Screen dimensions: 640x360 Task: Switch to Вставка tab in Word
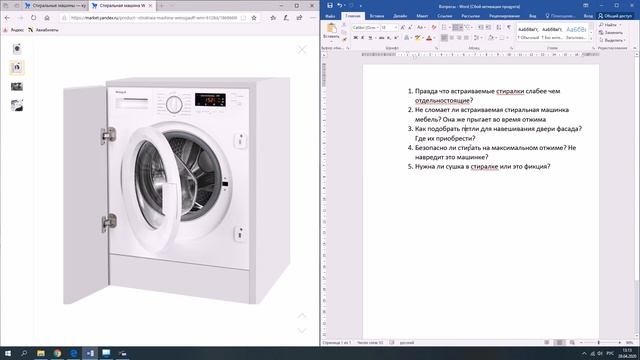tap(377, 16)
